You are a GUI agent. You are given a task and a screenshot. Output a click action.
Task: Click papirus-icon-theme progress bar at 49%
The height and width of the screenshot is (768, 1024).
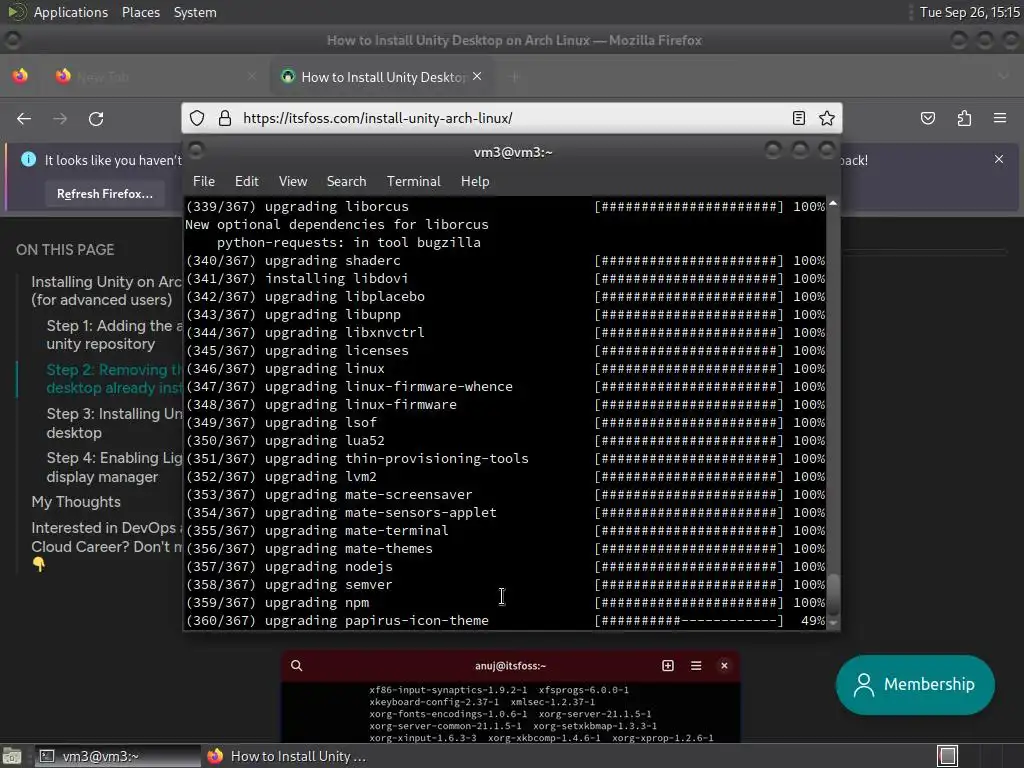click(688, 621)
